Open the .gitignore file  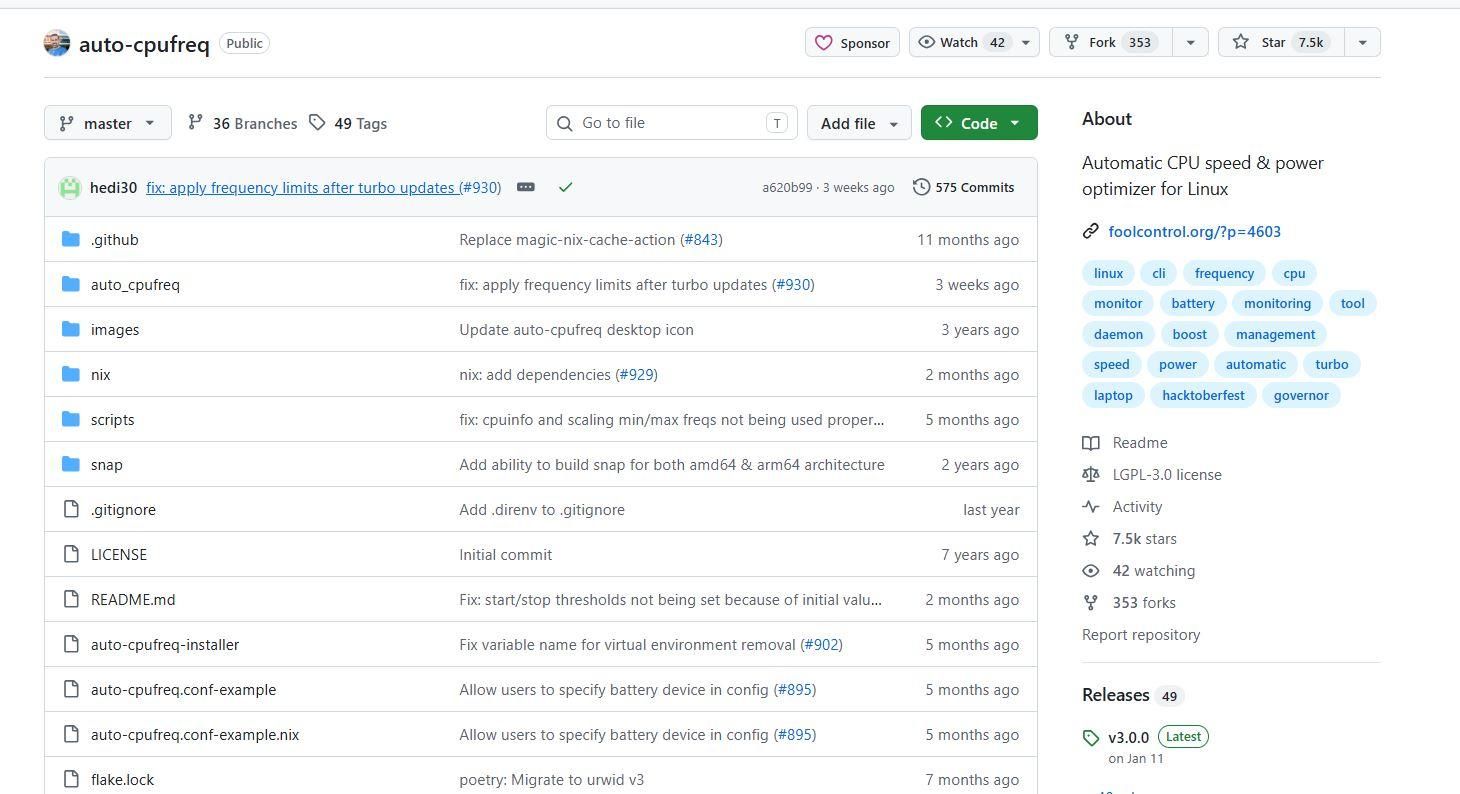tap(123, 509)
